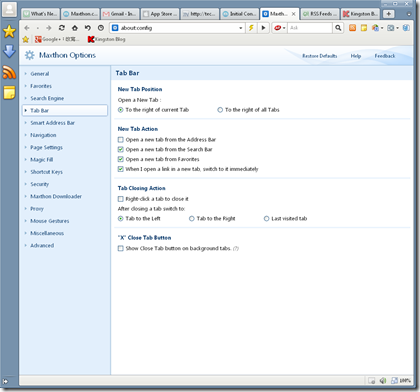Switch to the What's New tab
The height and width of the screenshot is (392, 420).
pyautogui.click(x=41, y=14)
